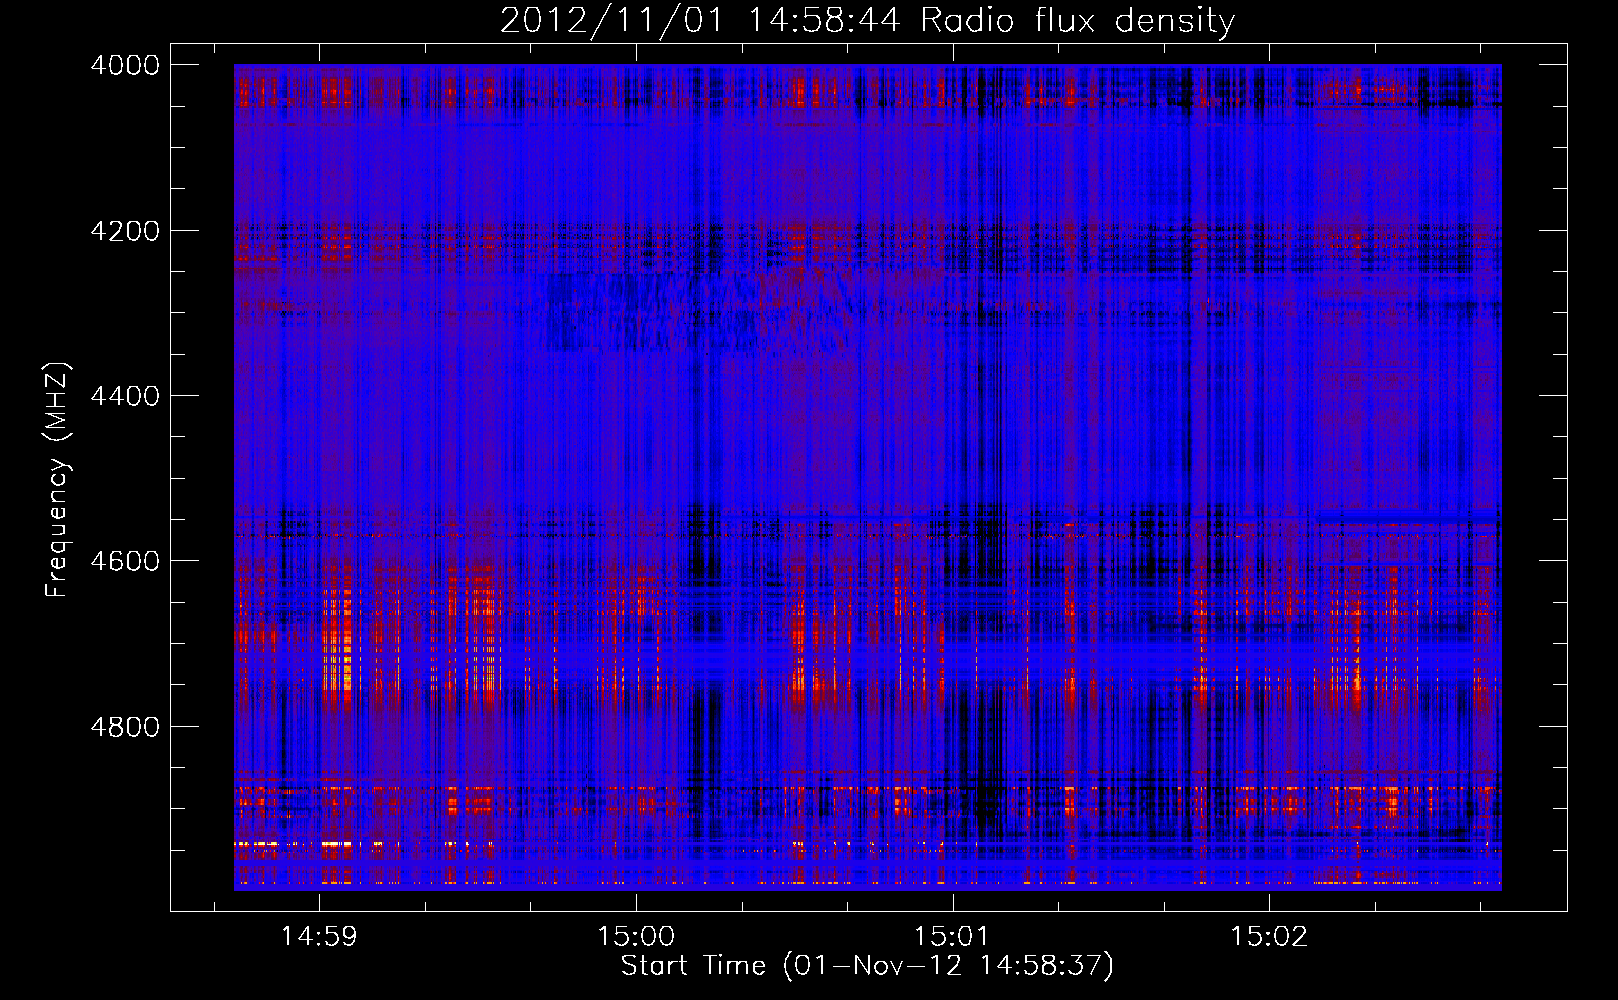Click the 15:00 time axis label
Screen dimensions: 1618x1000
636,937
